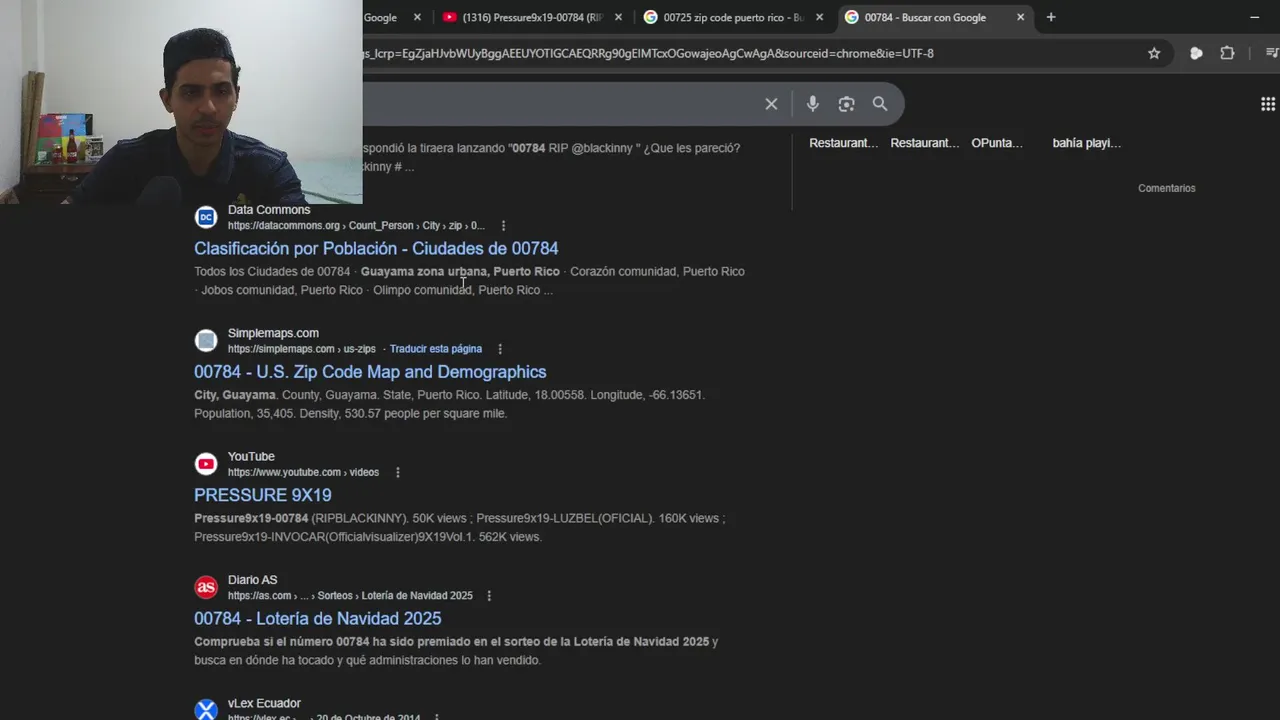Image resolution: width=1280 pixels, height=720 pixels.
Task: Open Clasificación por Población - Ciudades de 00784
Action: [x=376, y=248]
